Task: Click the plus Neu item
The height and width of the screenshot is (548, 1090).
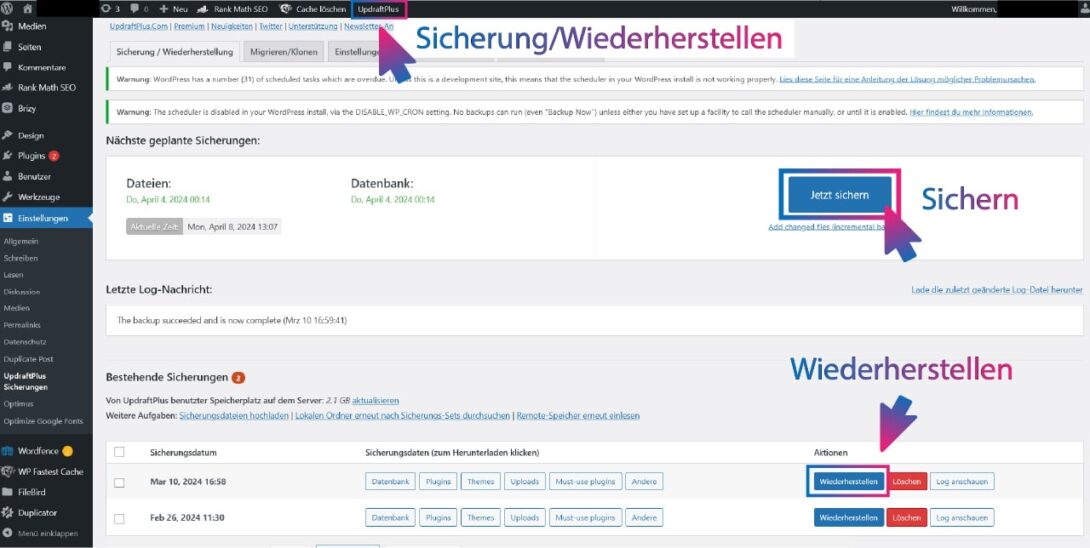Action: click(x=174, y=9)
